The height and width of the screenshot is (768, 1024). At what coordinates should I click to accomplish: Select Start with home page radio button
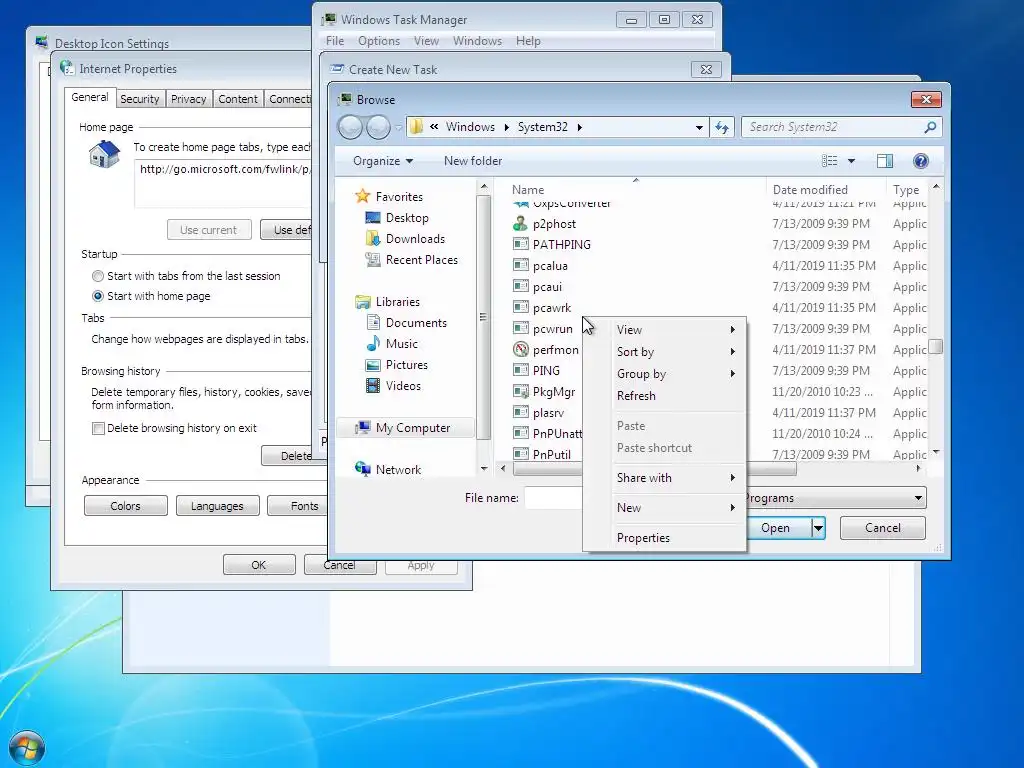point(98,296)
